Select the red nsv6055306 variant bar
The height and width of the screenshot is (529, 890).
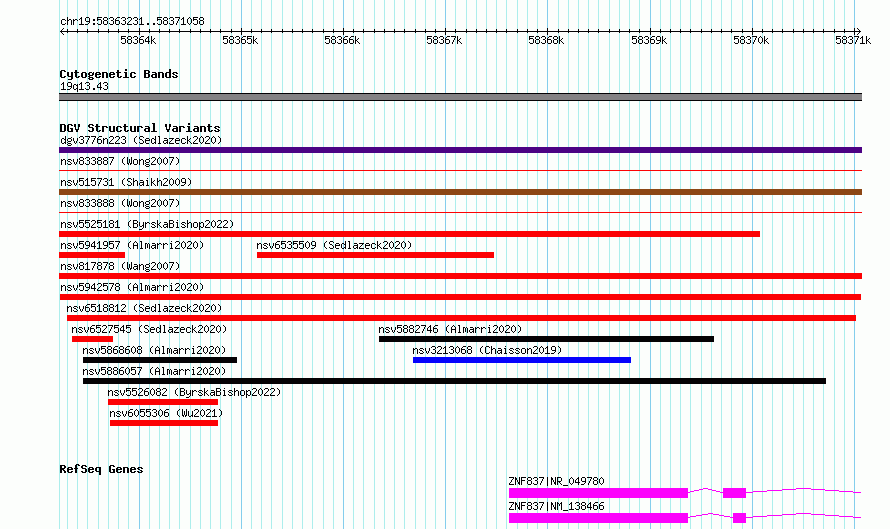(x=163, y=423)
